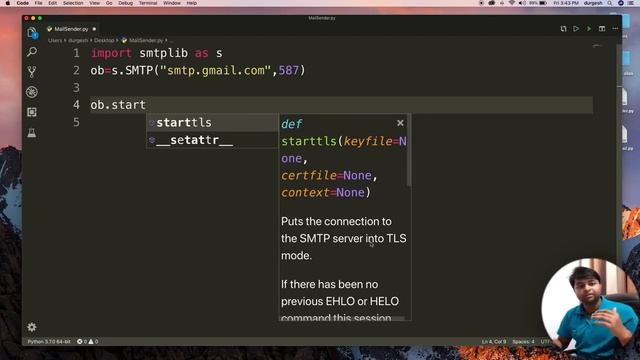
Task: Open the Help menu
Action: tap(191, 3)
